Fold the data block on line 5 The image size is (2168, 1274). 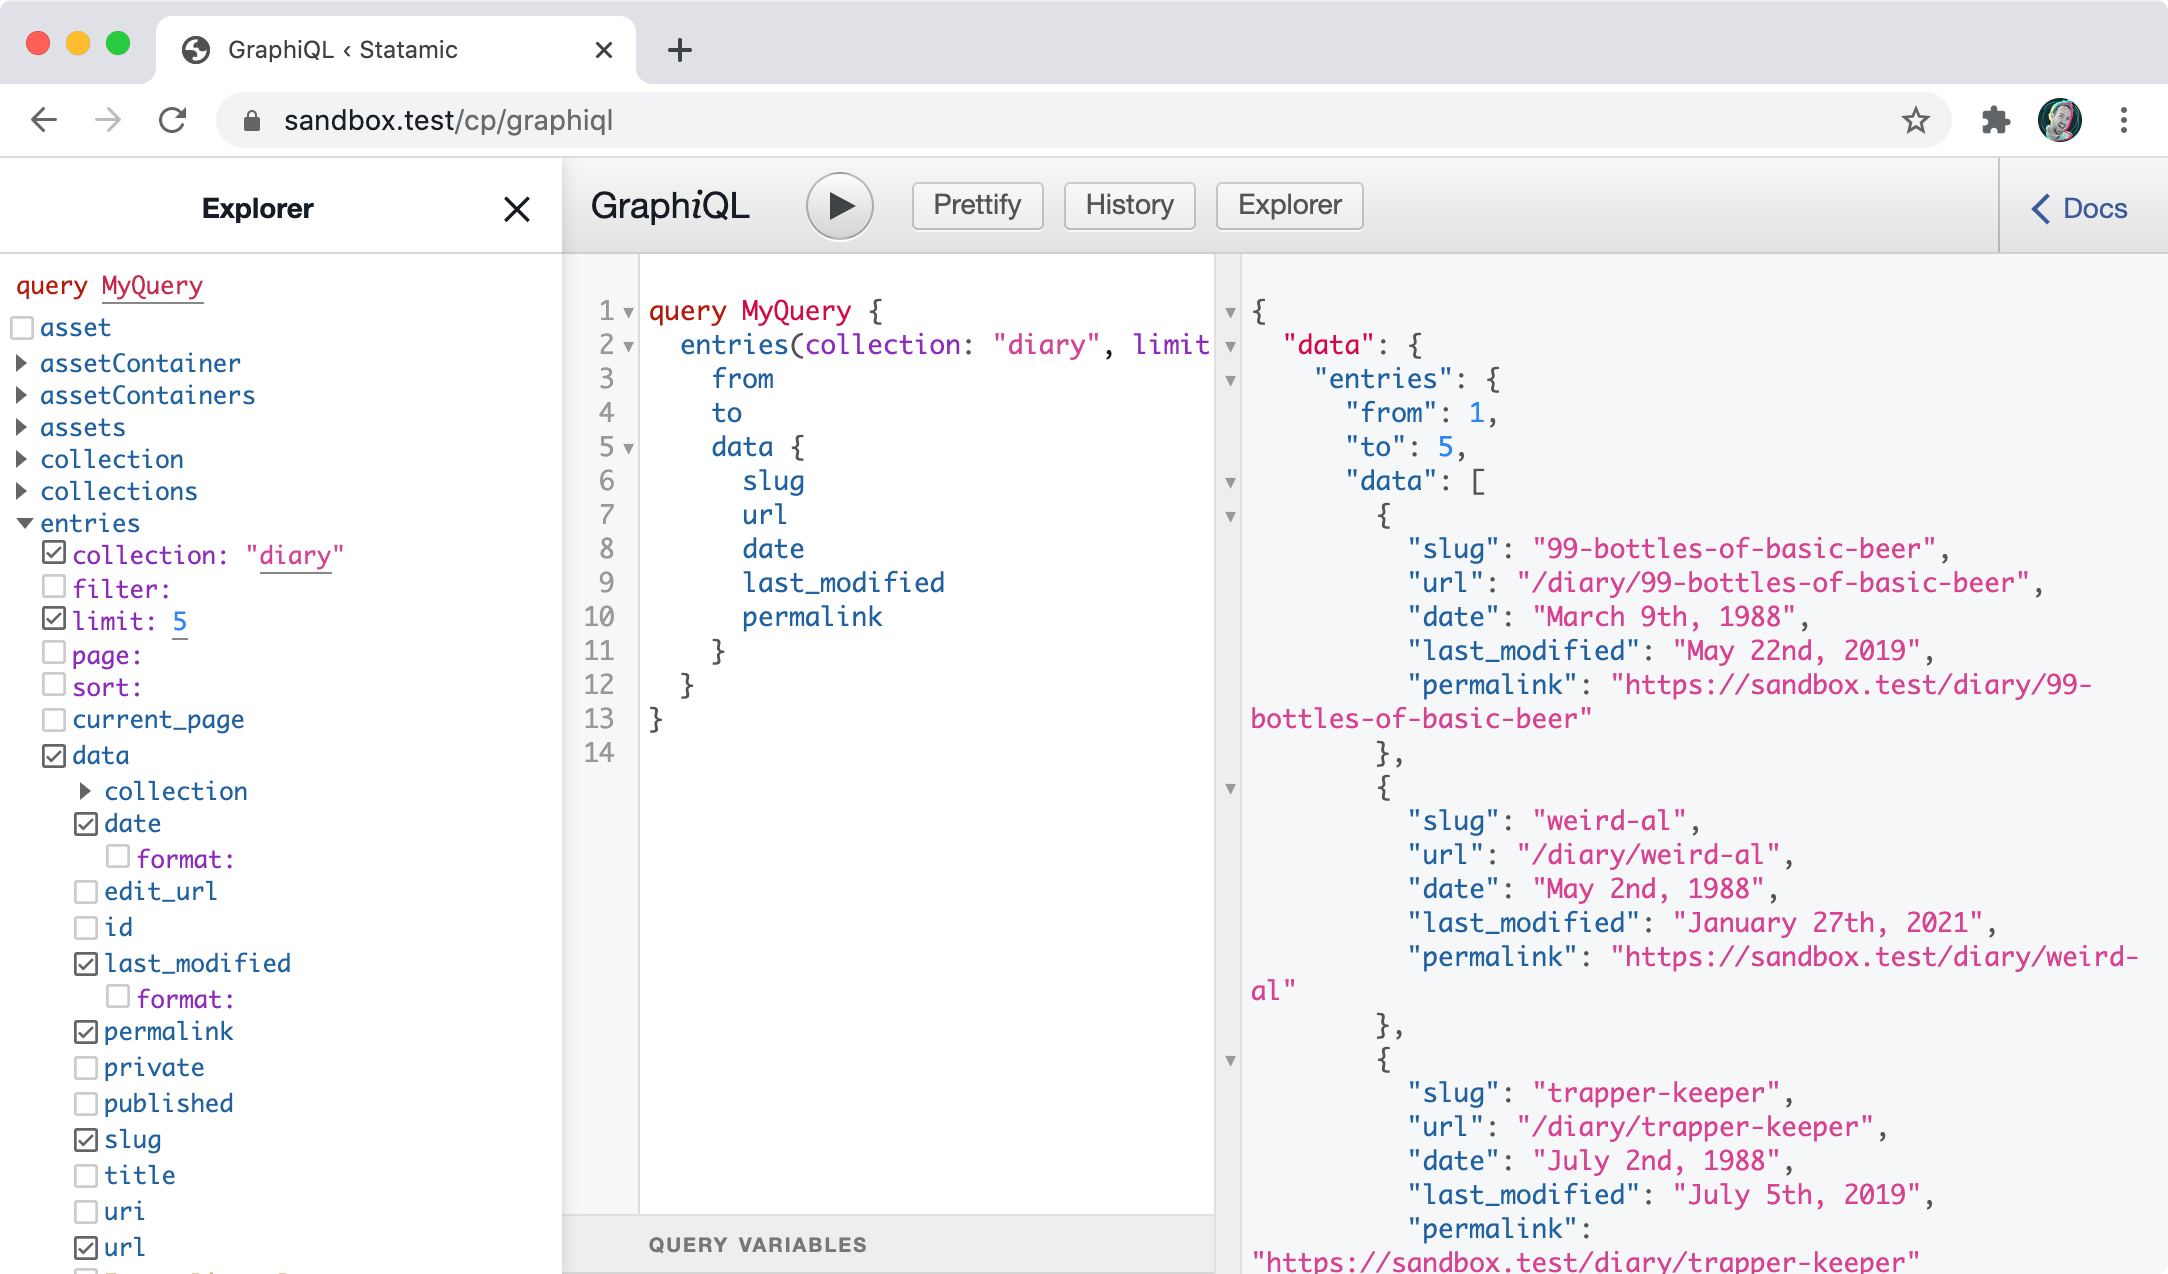pyautogui.click(x=628, y=449)
